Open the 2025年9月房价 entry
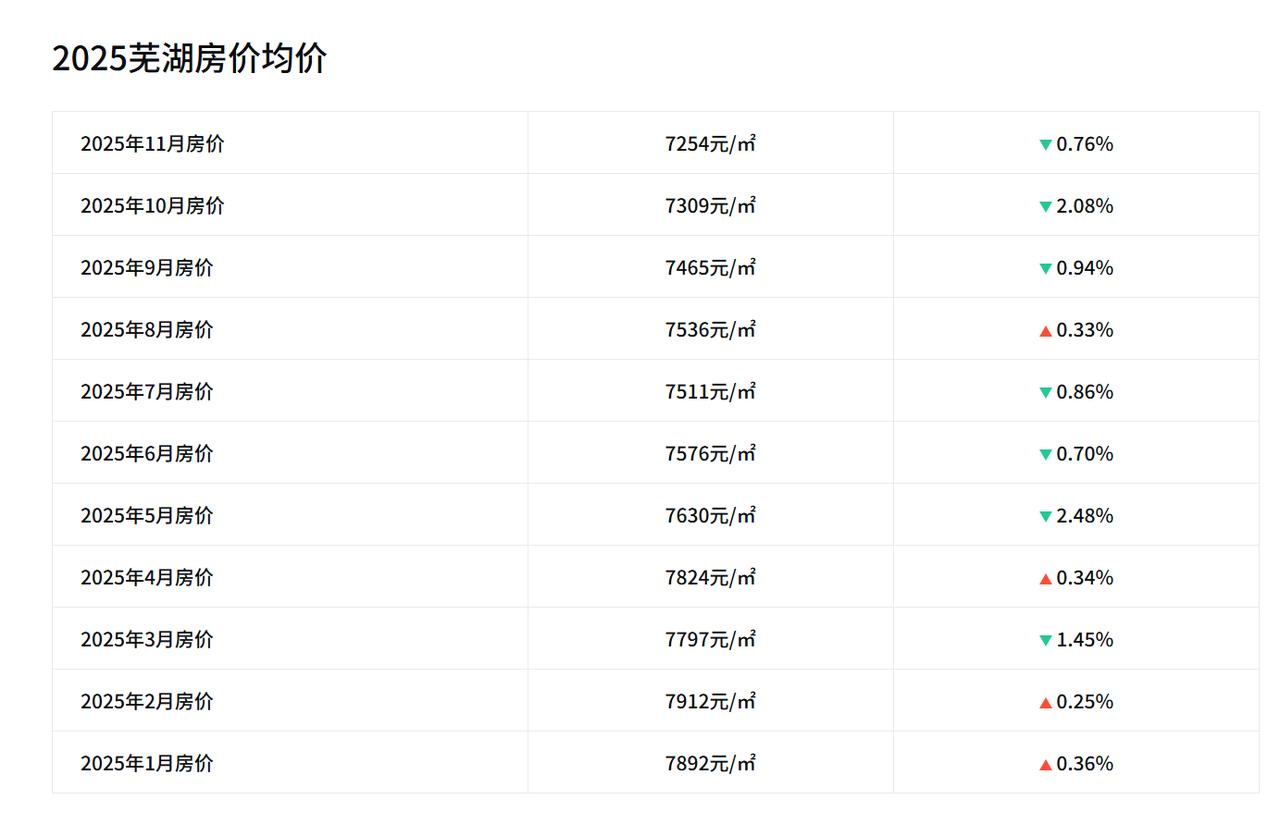Image resolution: width=1280 pixels, height=824 pixels. coord(147,268)
